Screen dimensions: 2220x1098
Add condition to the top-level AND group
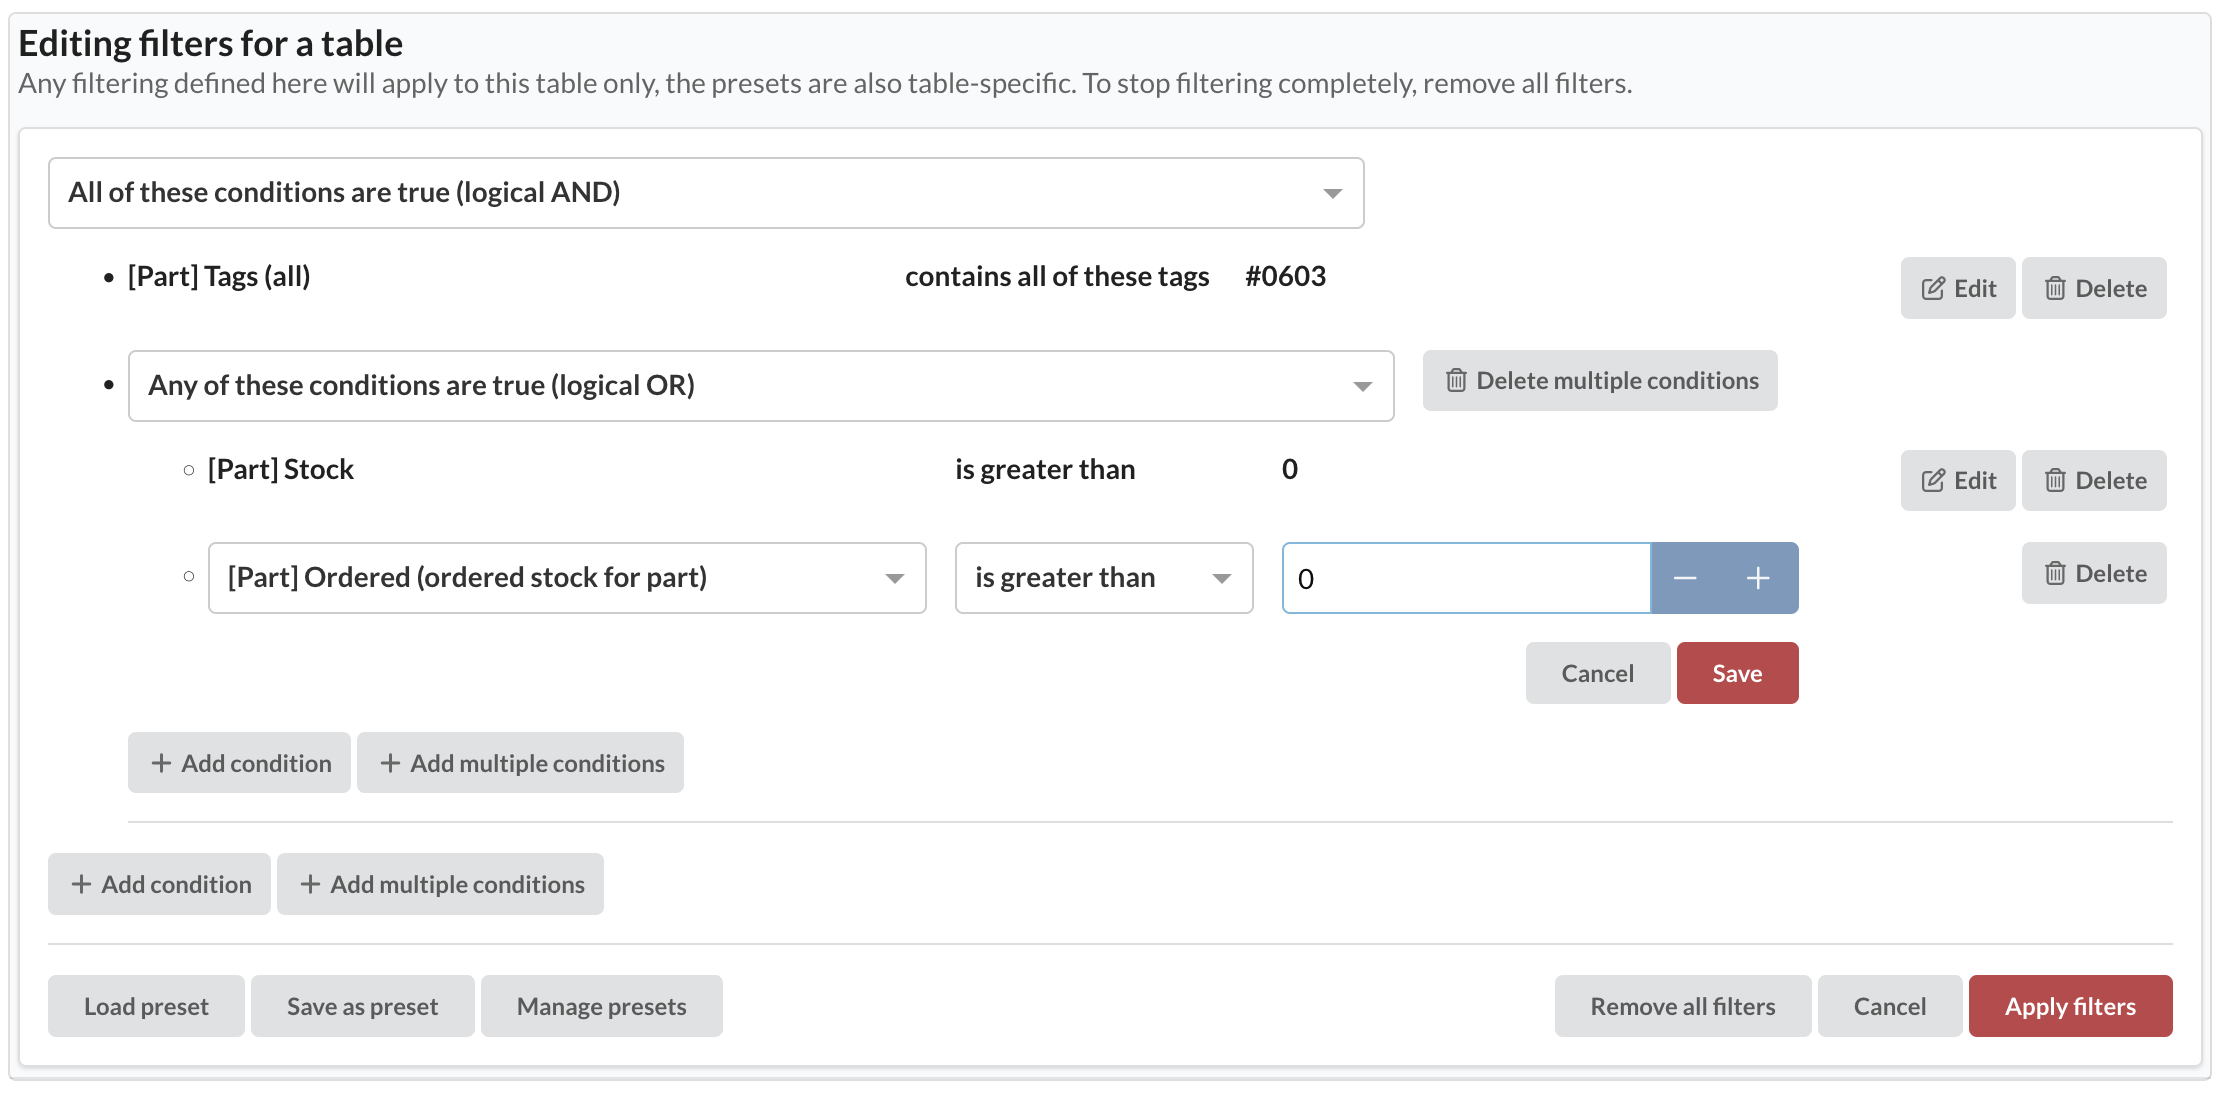point(159,884)
